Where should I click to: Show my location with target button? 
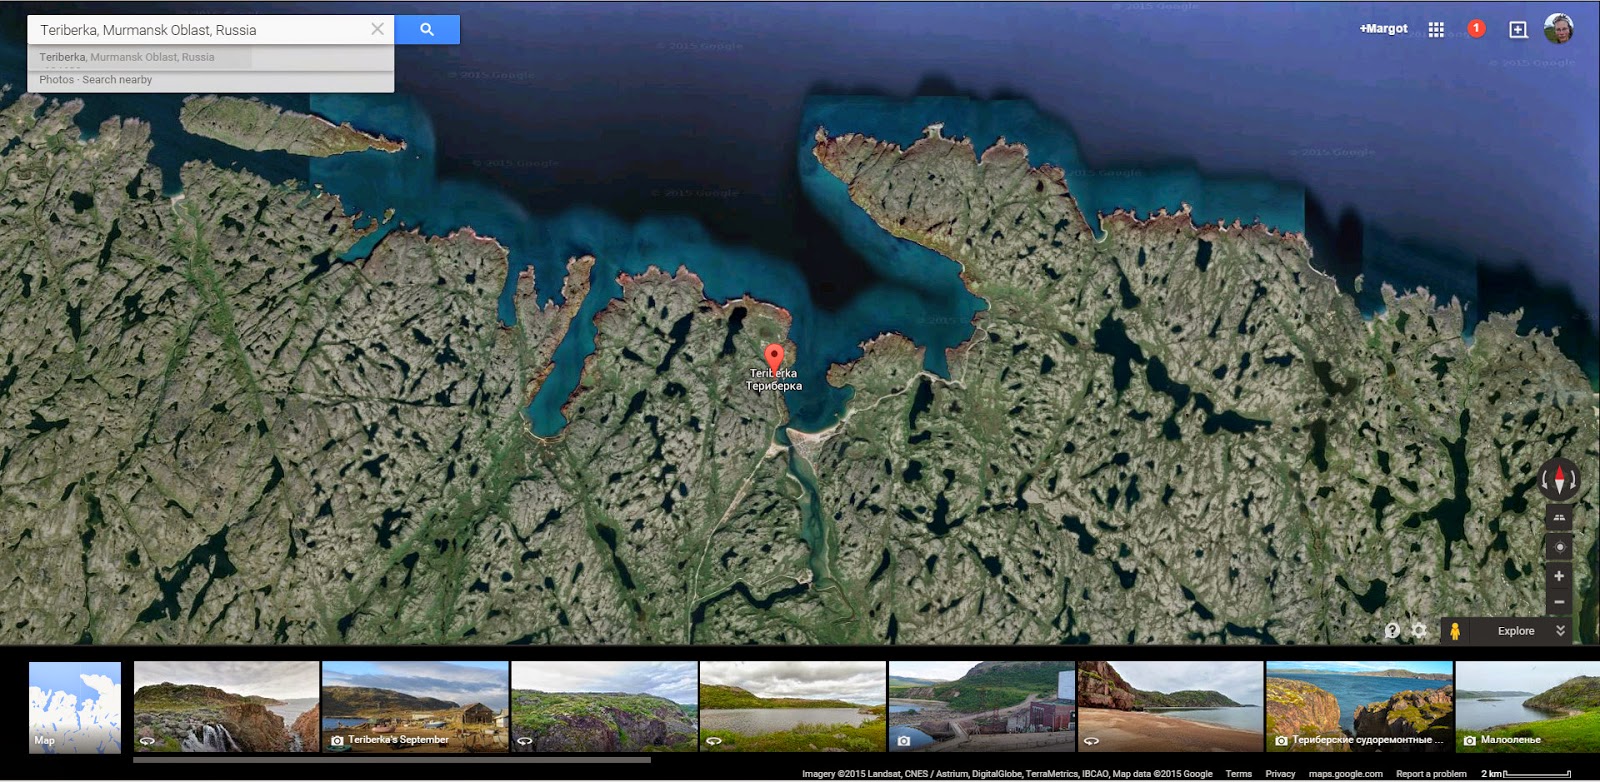click(x=1559, y=547)
